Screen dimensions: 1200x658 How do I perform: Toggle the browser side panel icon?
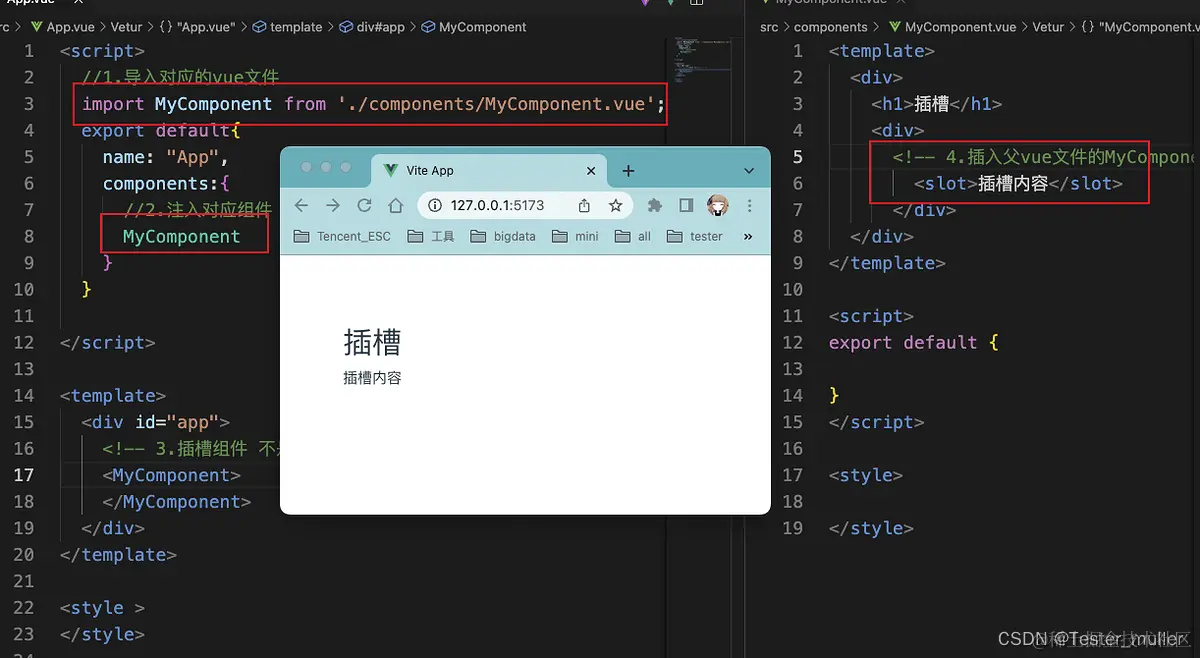pos(687,205)
